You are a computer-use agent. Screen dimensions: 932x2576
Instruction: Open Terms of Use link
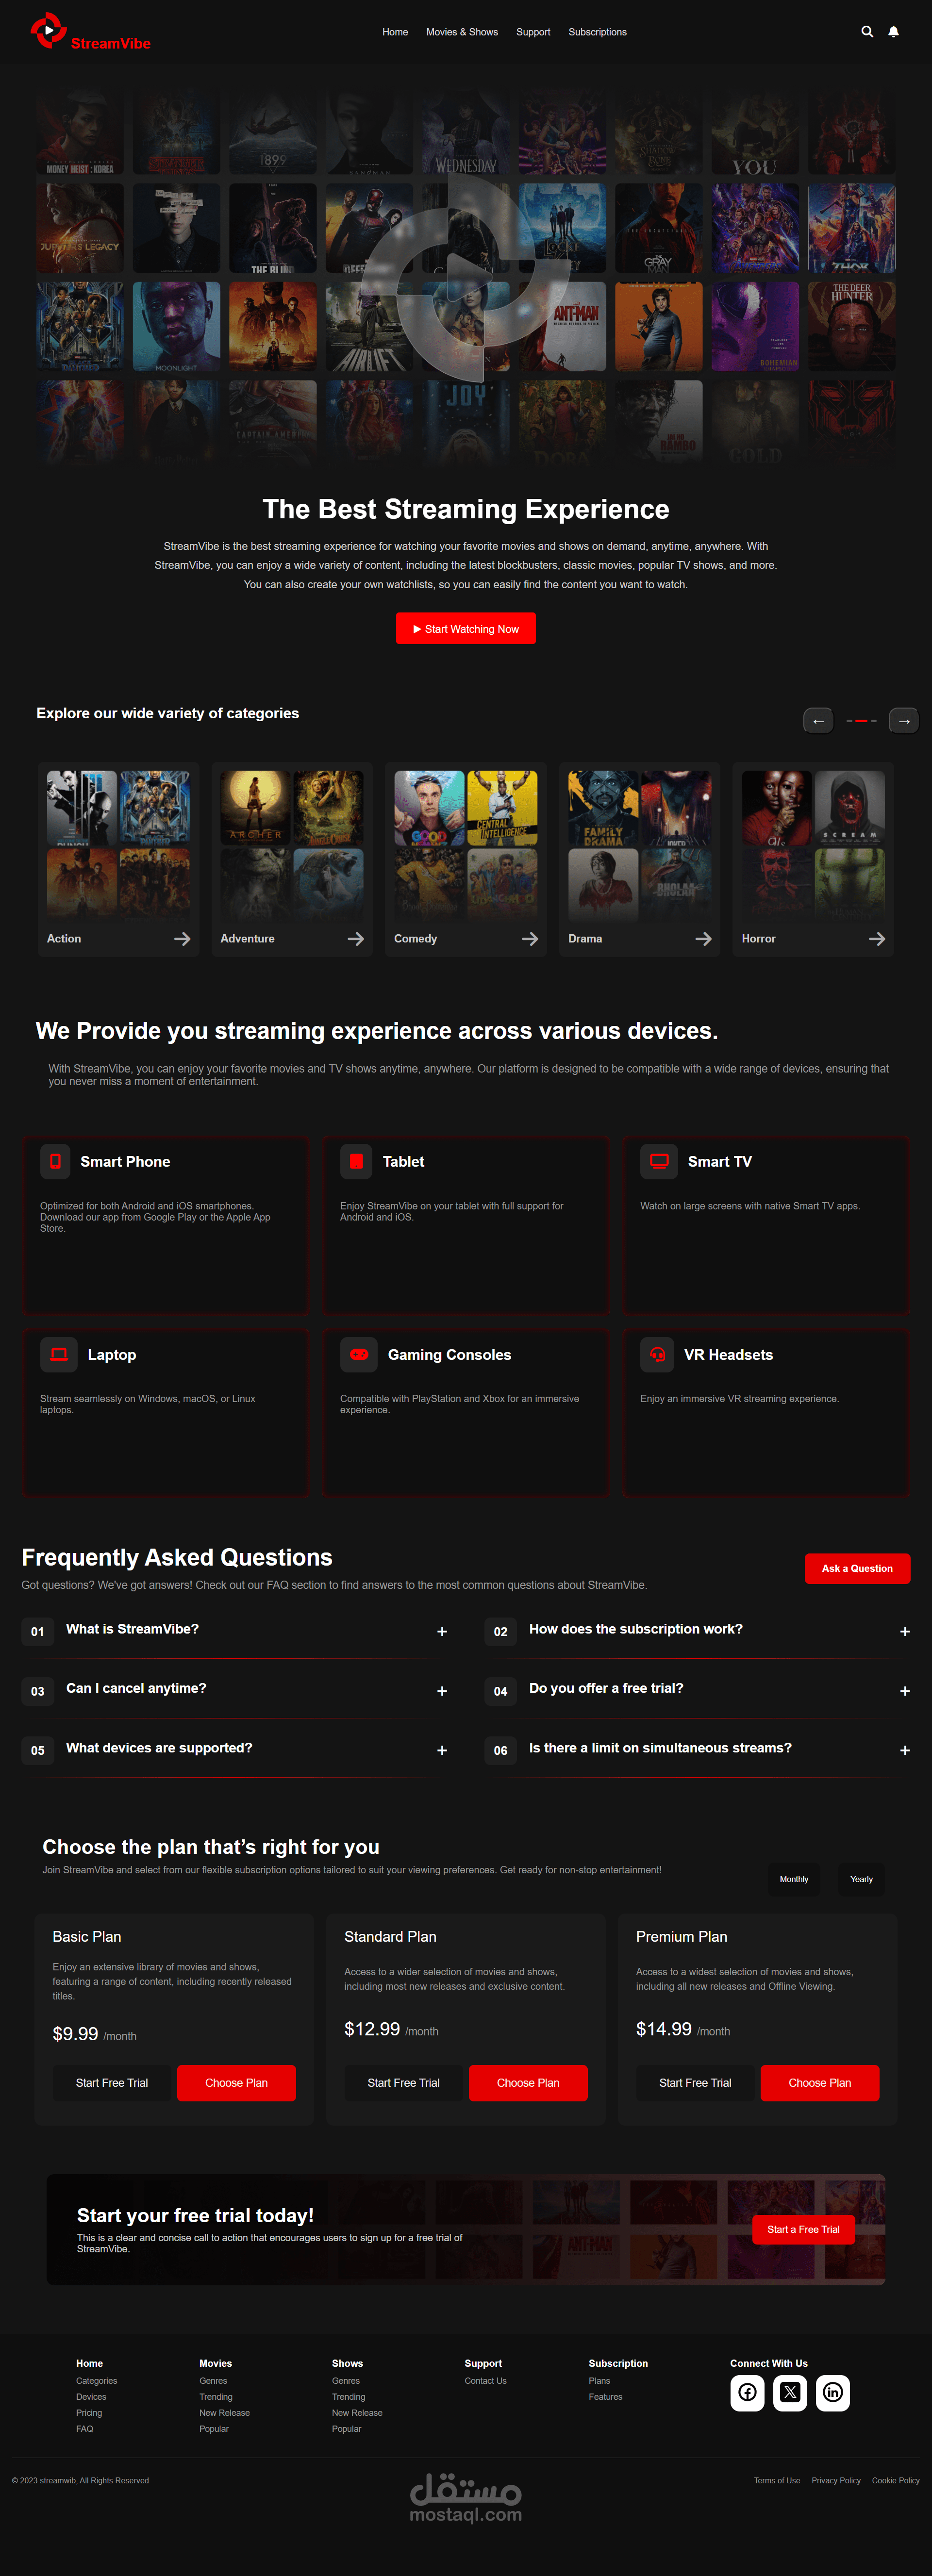click(x=777, y=2480)
